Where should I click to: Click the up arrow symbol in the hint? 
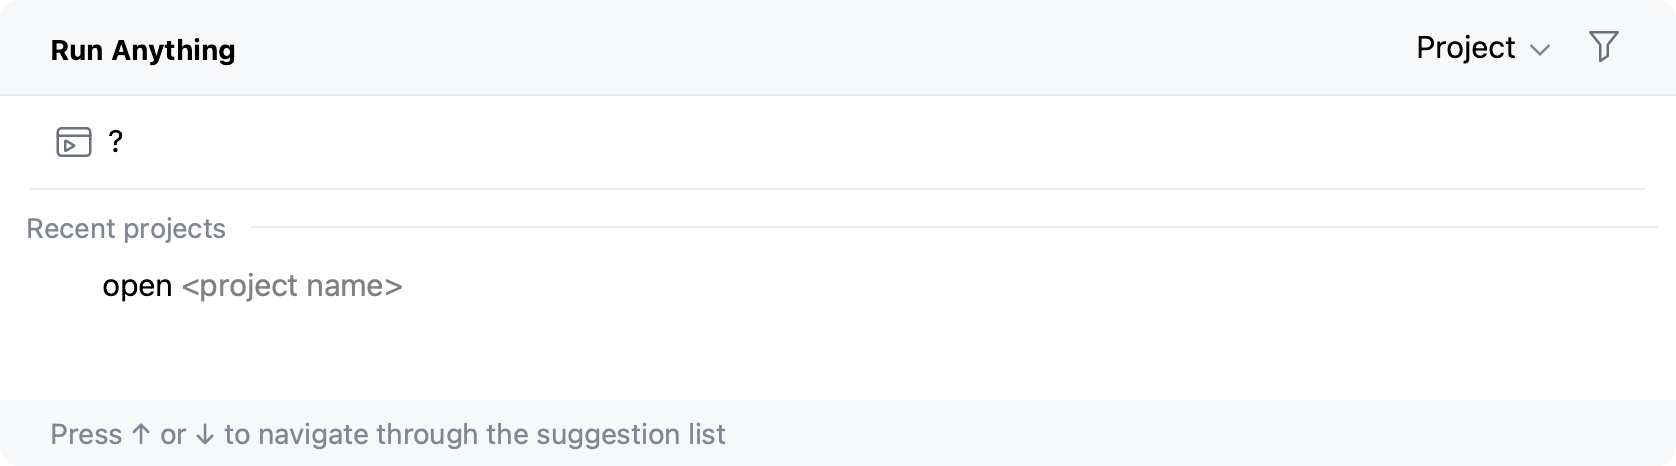(x=141, y=435)
